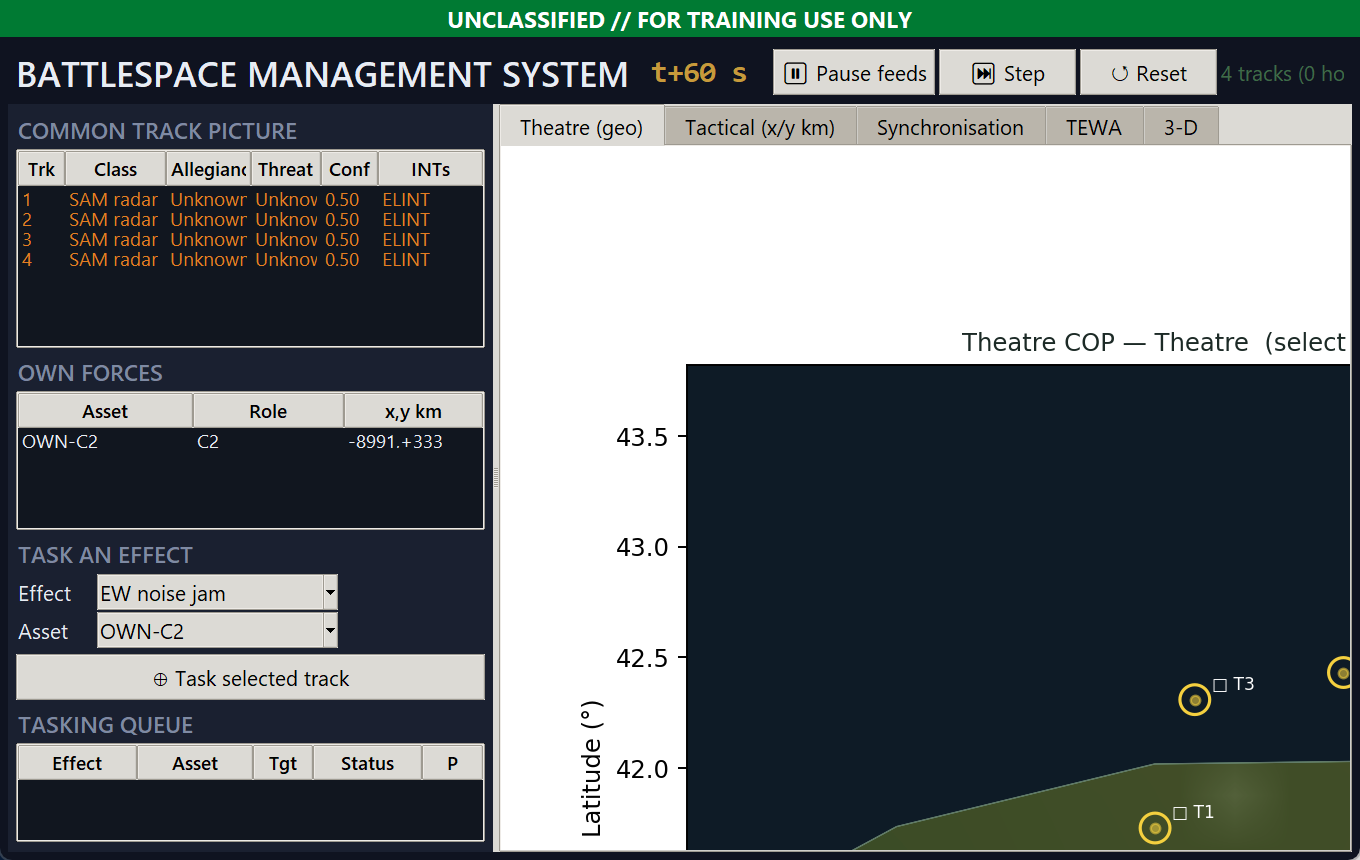Select track 1 SAM radar row

[x=251, y=200]
